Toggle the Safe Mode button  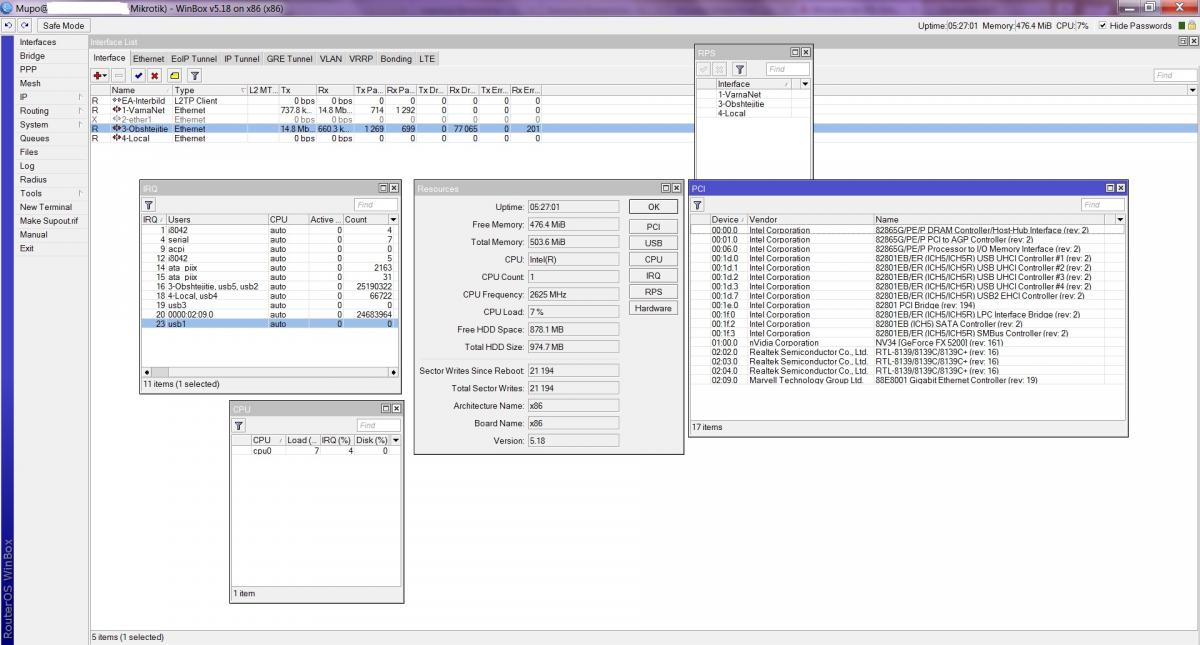point(64,25)
